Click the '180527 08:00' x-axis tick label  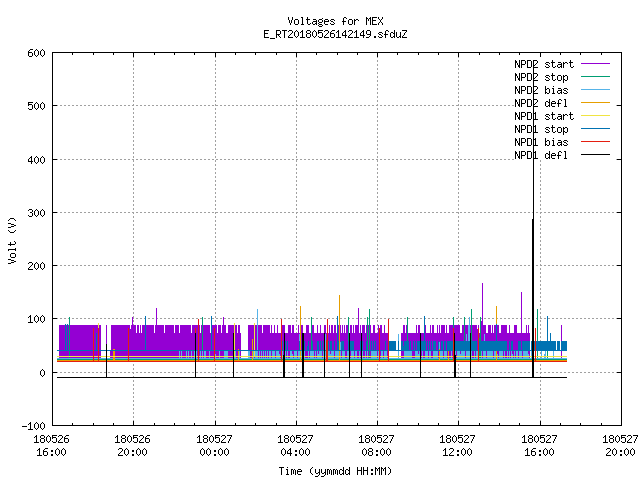pos(376,446)
